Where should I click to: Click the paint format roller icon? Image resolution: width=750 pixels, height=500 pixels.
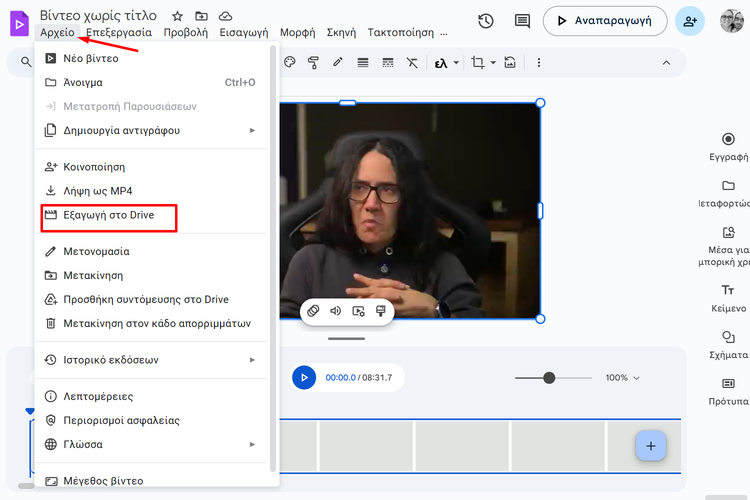pyautogui.click(x=313, y=63)
